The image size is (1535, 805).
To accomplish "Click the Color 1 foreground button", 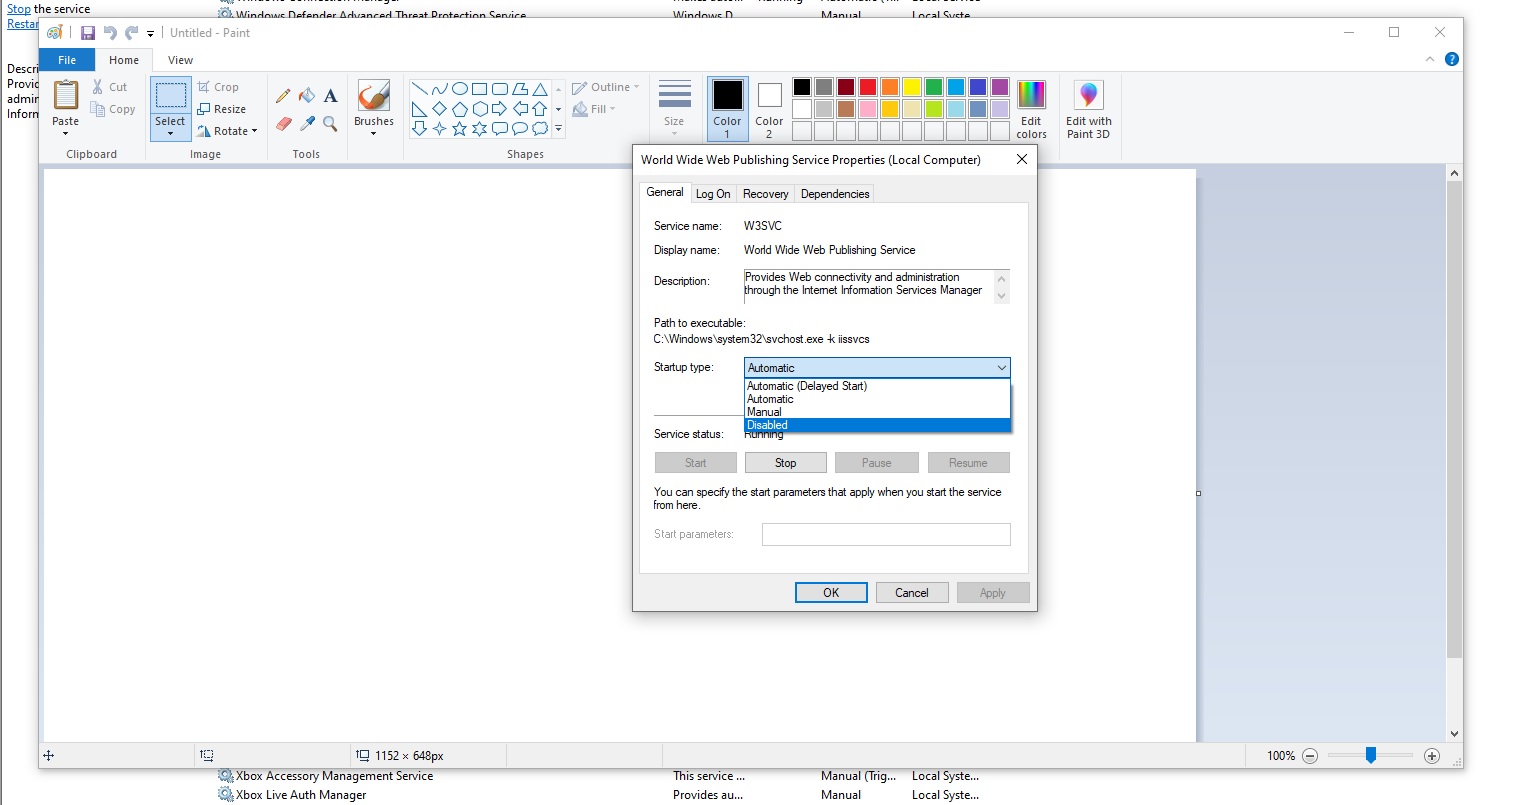I will (x=727, y=108).
